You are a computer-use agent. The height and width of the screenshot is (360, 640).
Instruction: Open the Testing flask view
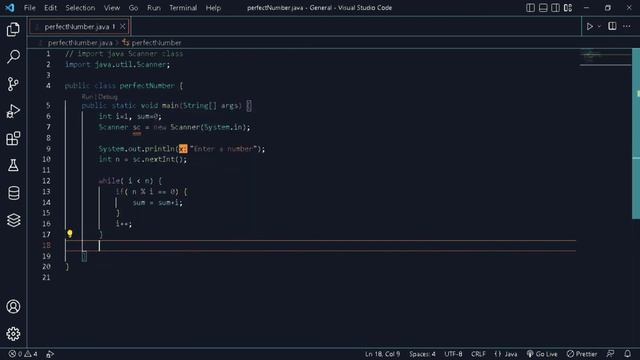(13, 165)
